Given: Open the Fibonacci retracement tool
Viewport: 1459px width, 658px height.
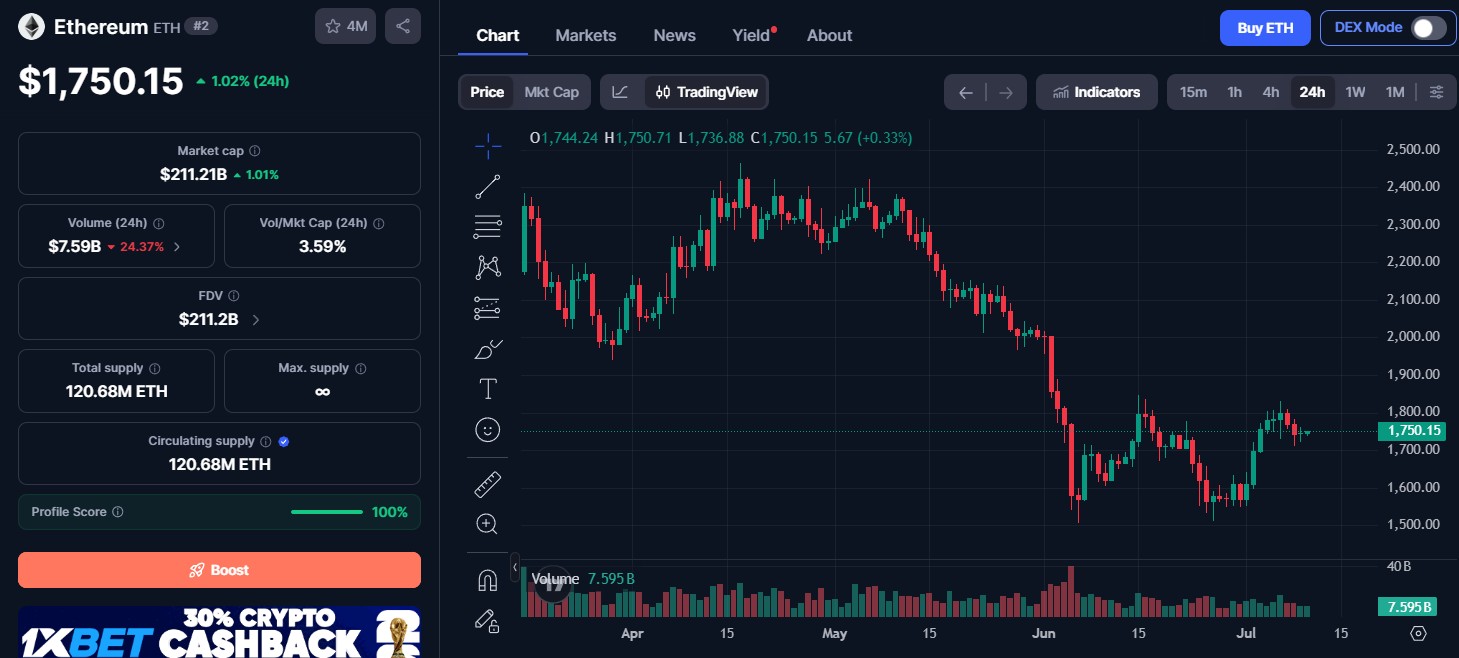Looking at the screenshot, I should pos(488,227).
